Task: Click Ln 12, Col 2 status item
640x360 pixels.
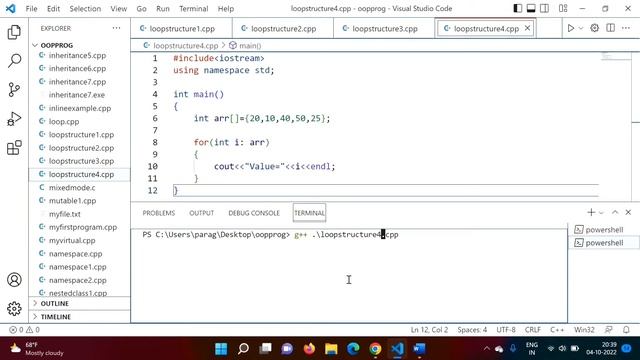Action: [429, 330]
